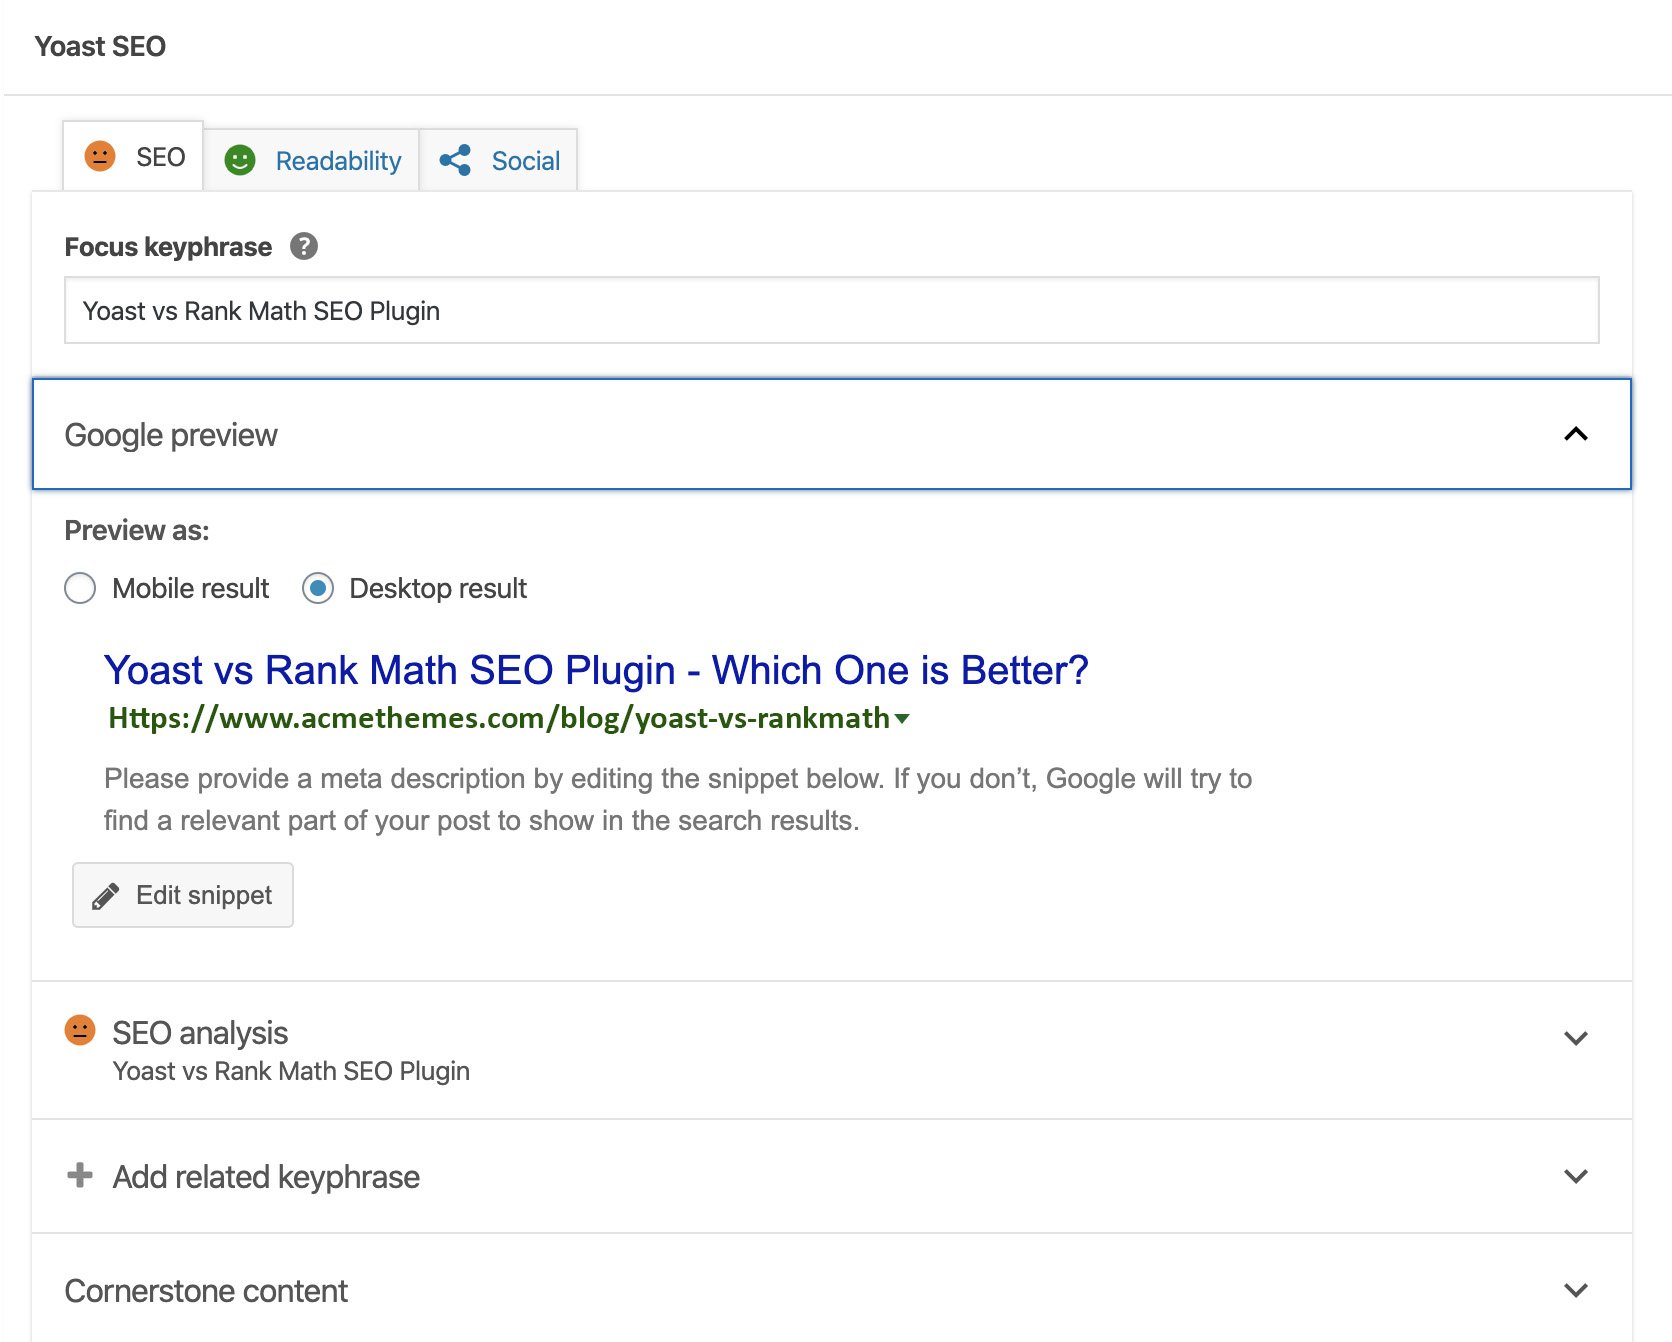Viewport: 1672px width, 1342px height.
Task: Click the 'Yoast SEO' panel title
Action: coord(100,46)
